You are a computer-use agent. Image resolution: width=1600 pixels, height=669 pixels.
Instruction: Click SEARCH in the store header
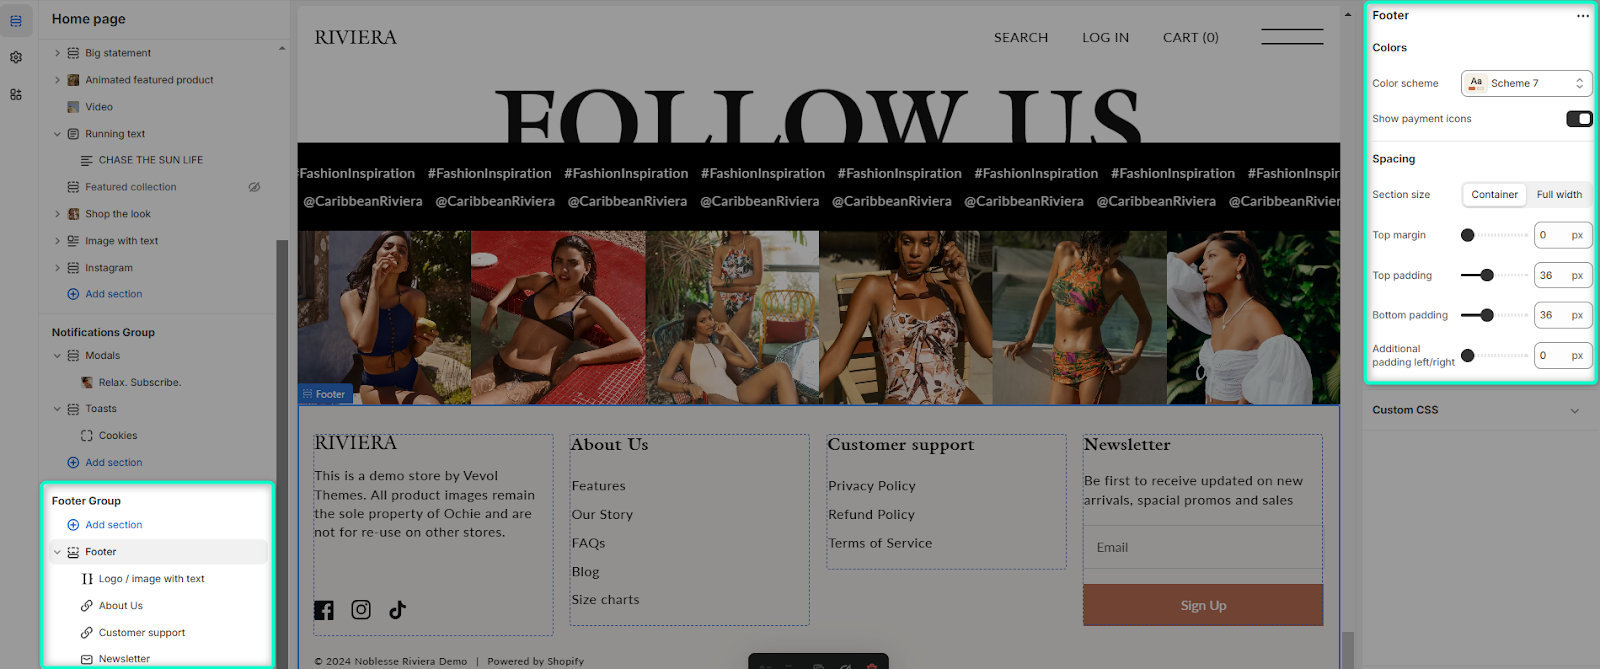coord(1021,37)
